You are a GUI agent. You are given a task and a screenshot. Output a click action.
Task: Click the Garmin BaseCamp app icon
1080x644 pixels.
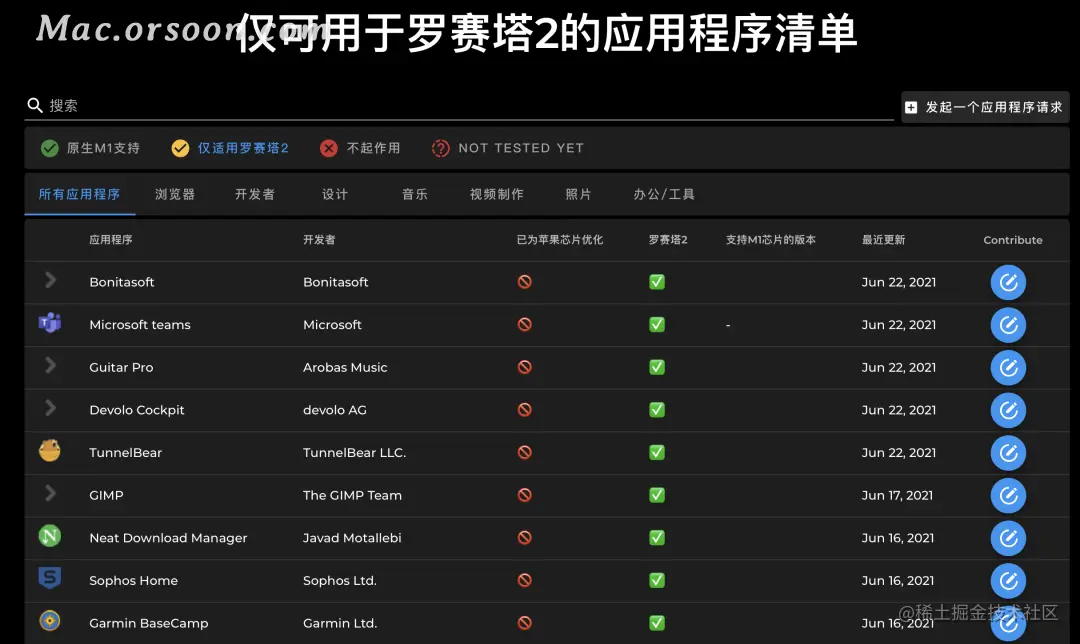[50, 621]
